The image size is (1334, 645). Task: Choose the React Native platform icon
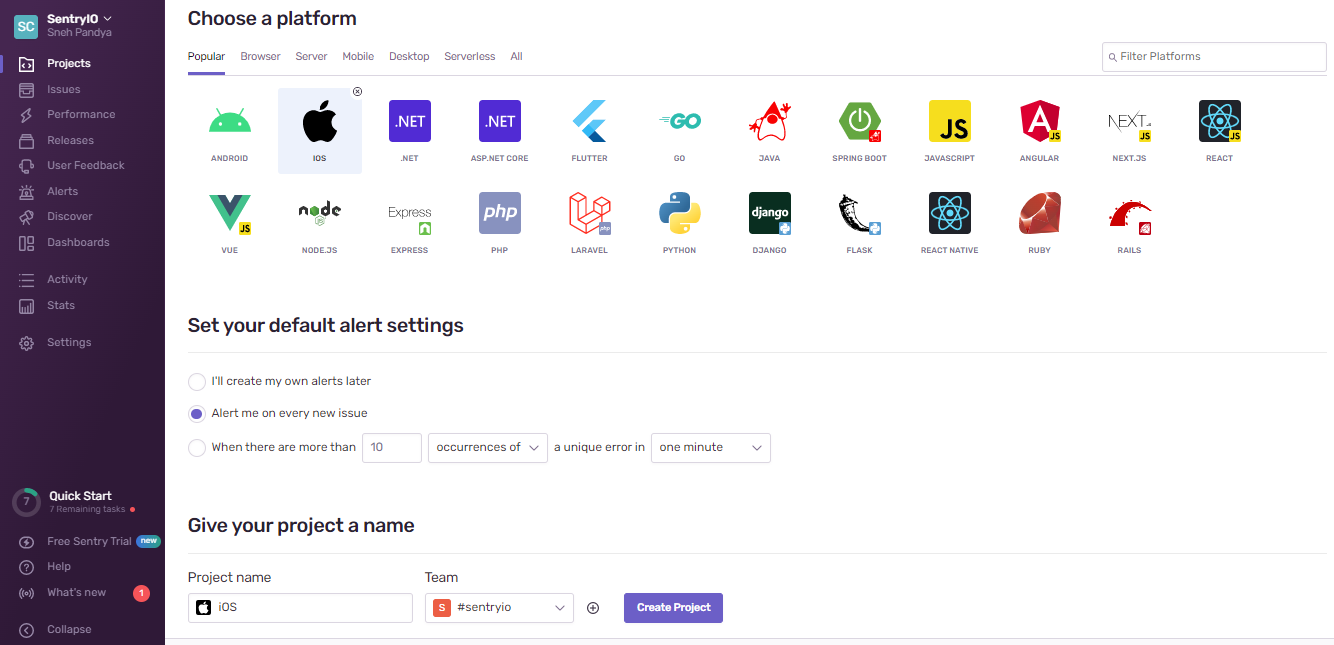coord(950,213)
